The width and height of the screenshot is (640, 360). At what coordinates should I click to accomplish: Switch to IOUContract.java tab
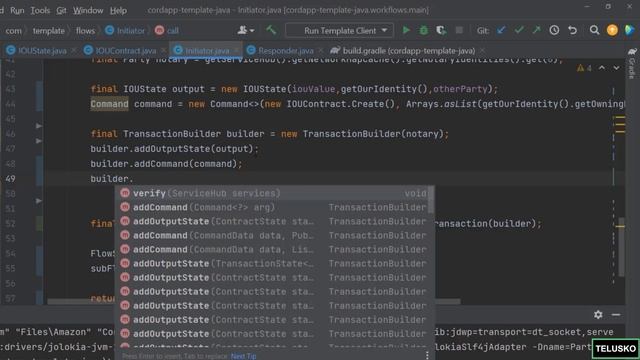point(125,51)
